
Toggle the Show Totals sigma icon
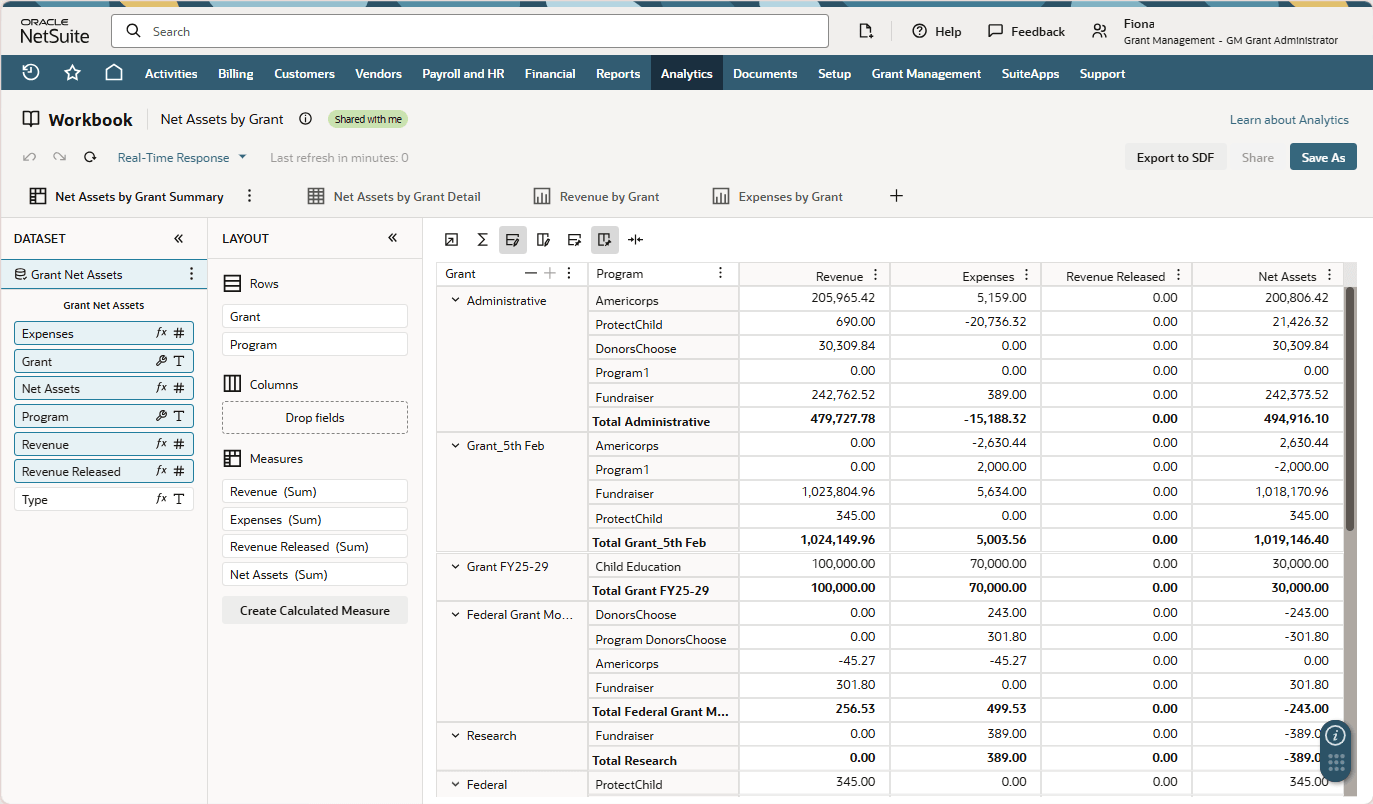pos(483,240)
